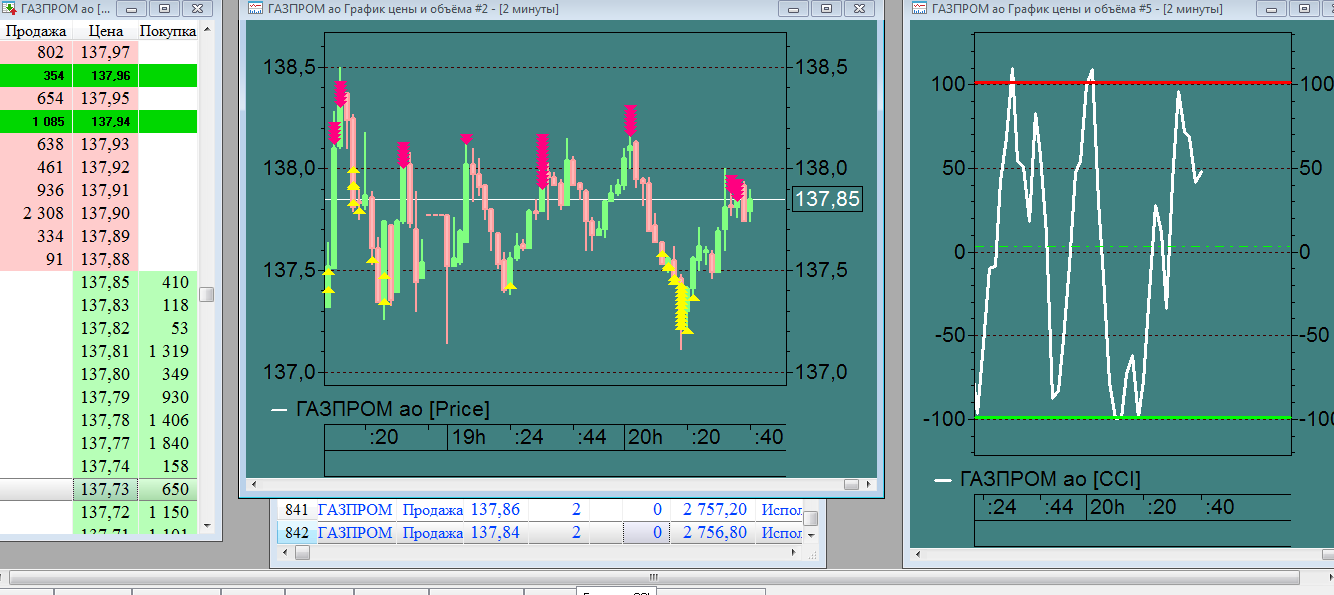Click trades table vertical scrollbar thumb
This screenshot has height=595, width=1334.
[811, 518]
